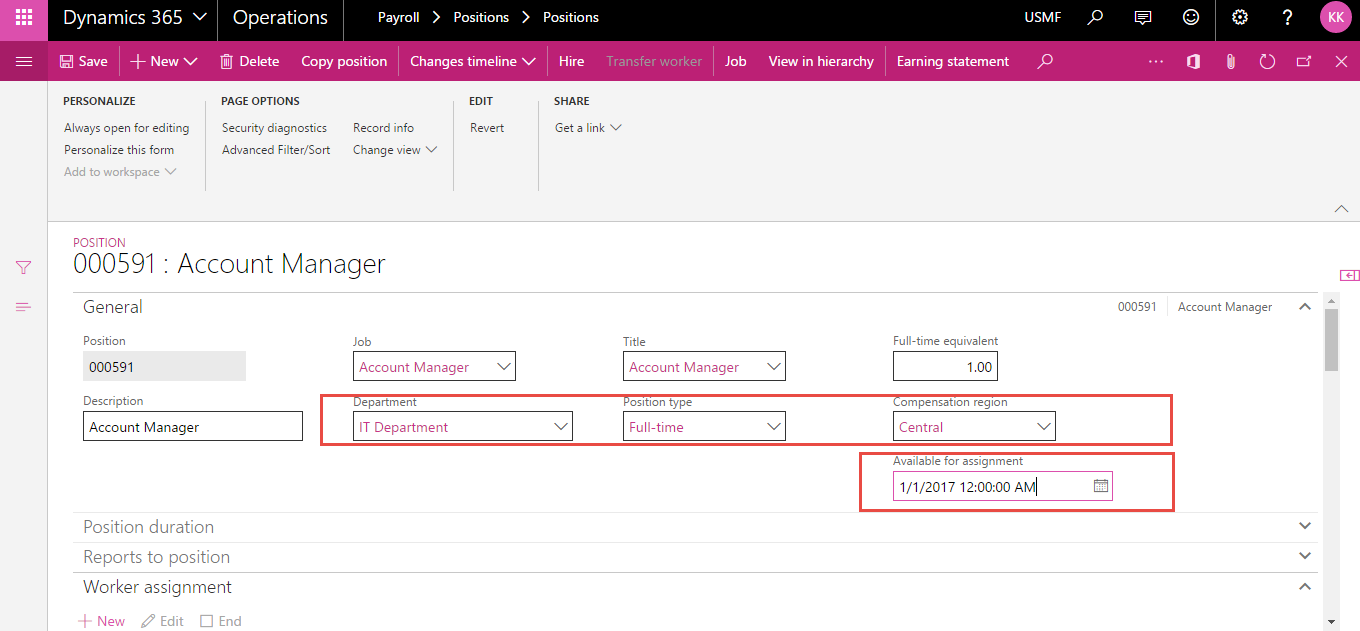
Task: Open the Available for assignment date picker
Action: (x=1101, y=485)
